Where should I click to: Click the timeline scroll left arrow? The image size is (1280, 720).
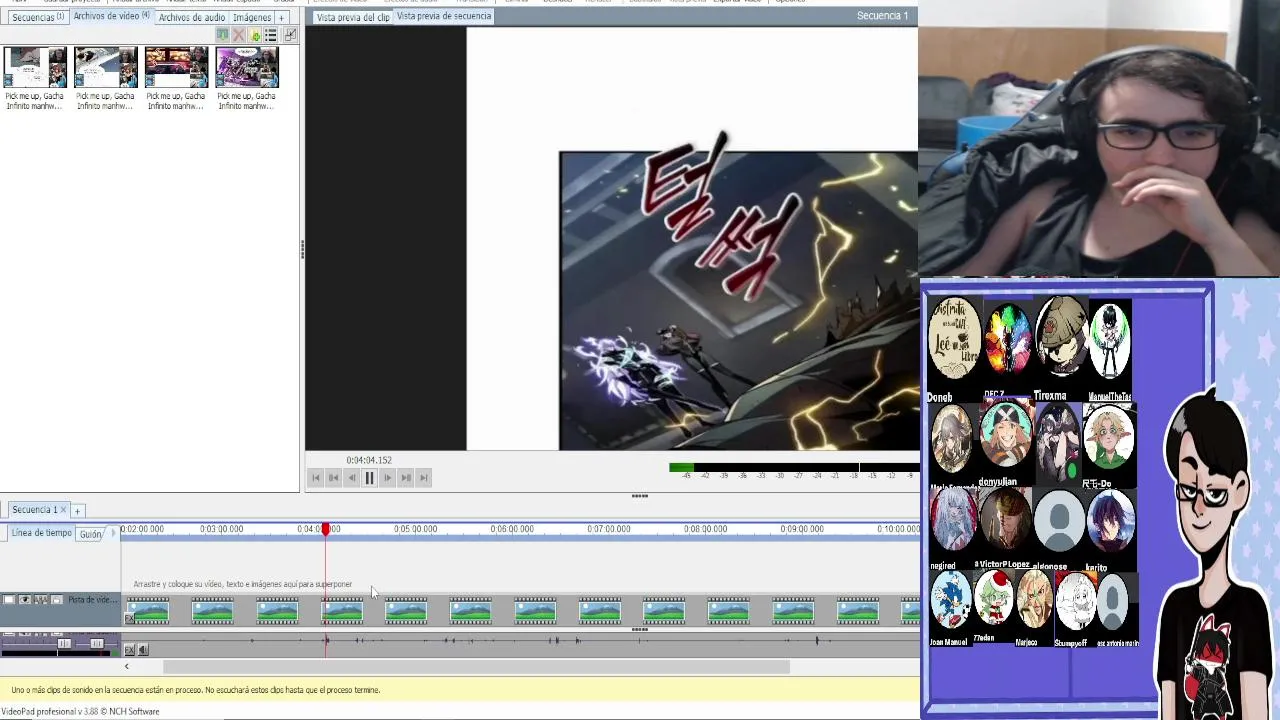(126, 667)
